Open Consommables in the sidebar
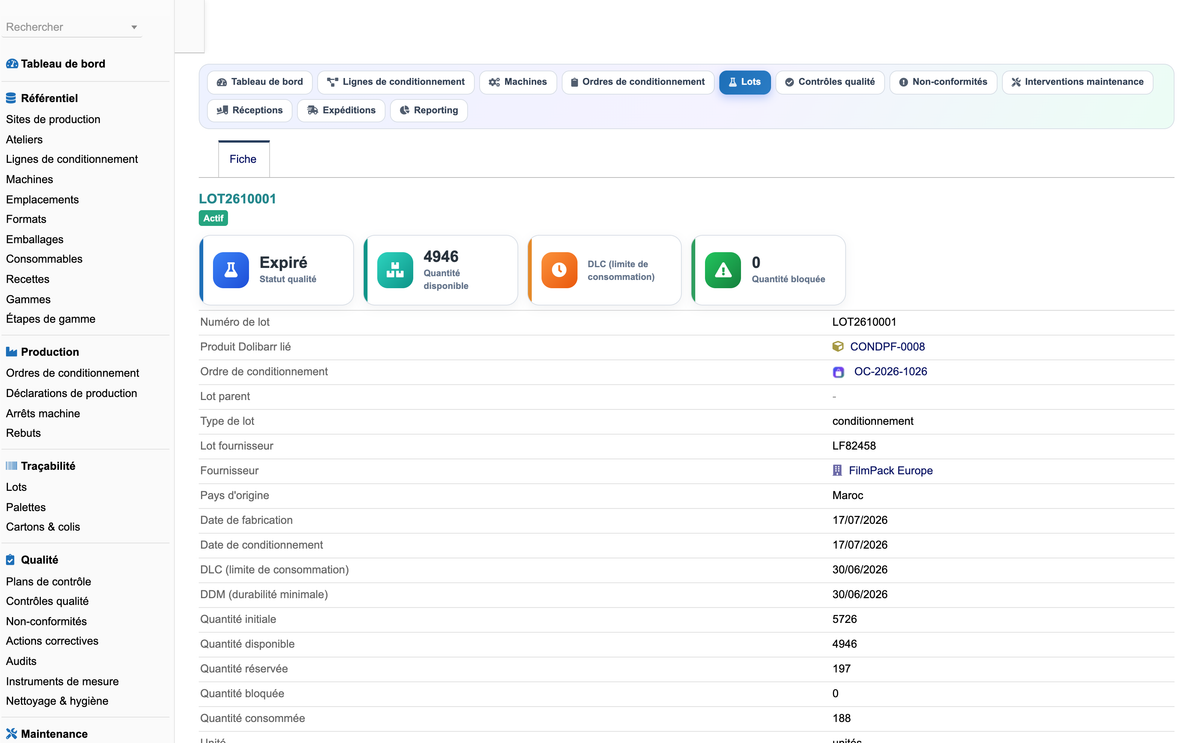 coord(44,259)
